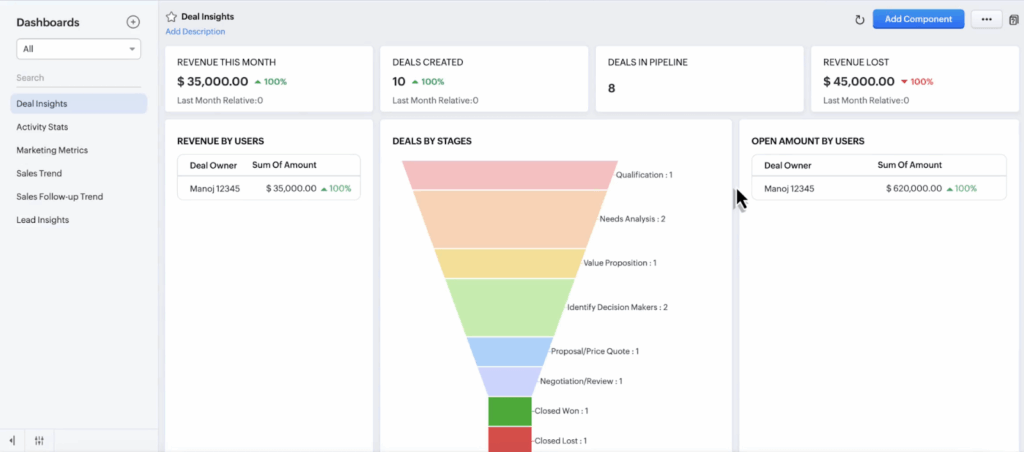This screenshot has height=452, width=1024.
Task: Open the Activity Stats dashboard
Action: tap(42, 127)
